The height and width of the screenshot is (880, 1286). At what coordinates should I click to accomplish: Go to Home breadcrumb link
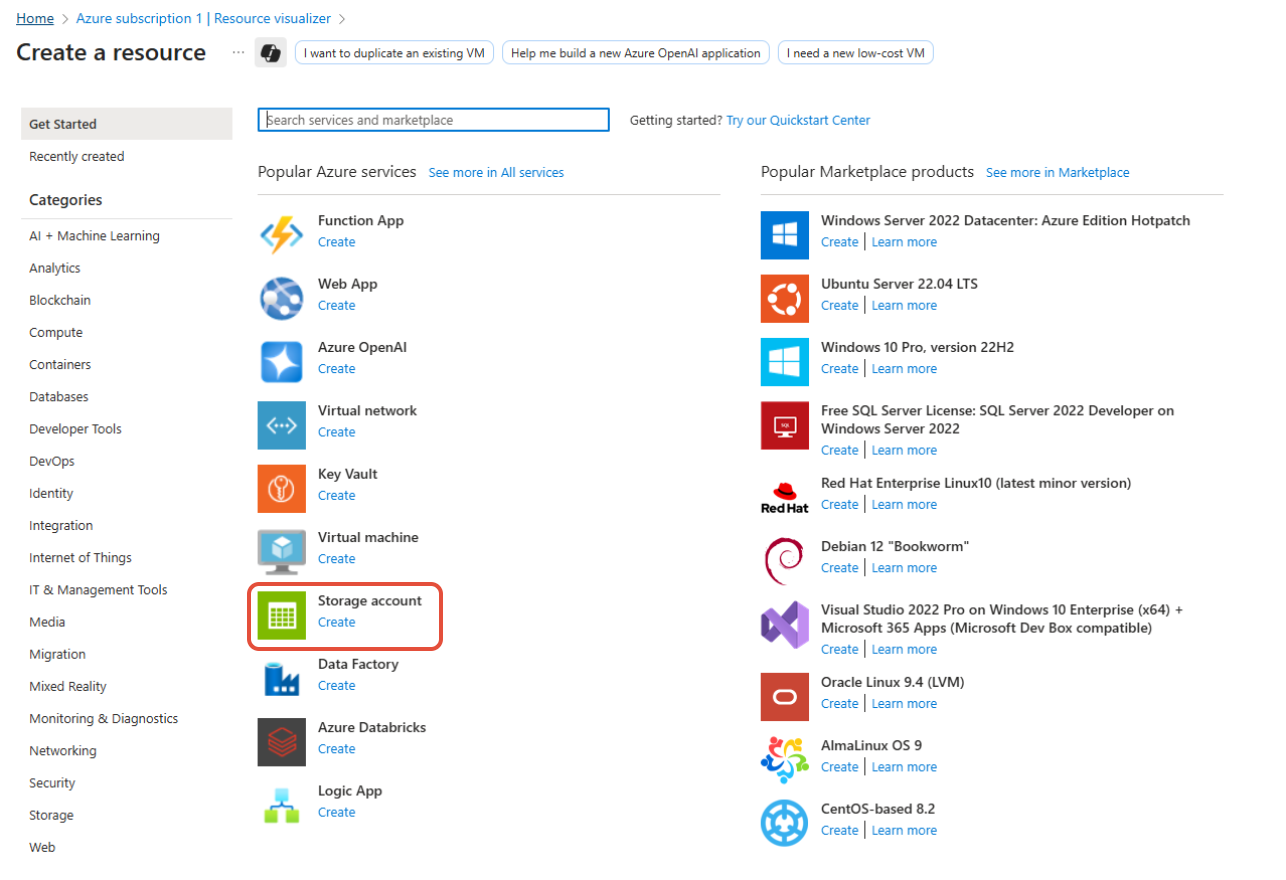click(x=35, y=18)
